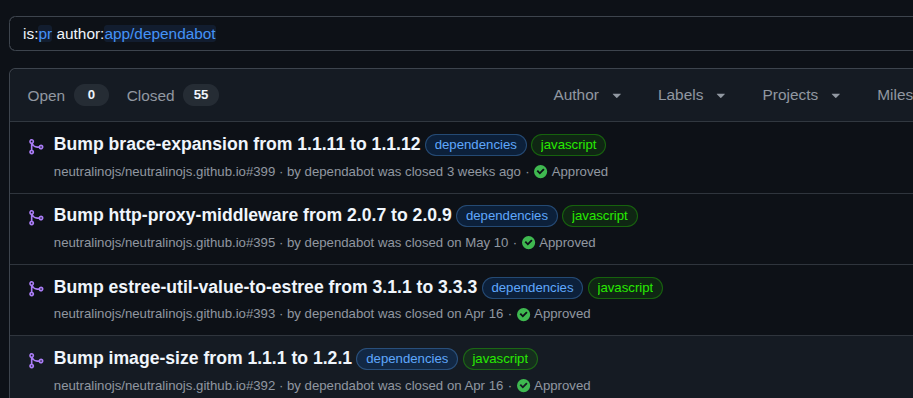Click merged PR icon for http-proxy-middleware row
This screenshot has height=398, width=913.
pos(36,218)
